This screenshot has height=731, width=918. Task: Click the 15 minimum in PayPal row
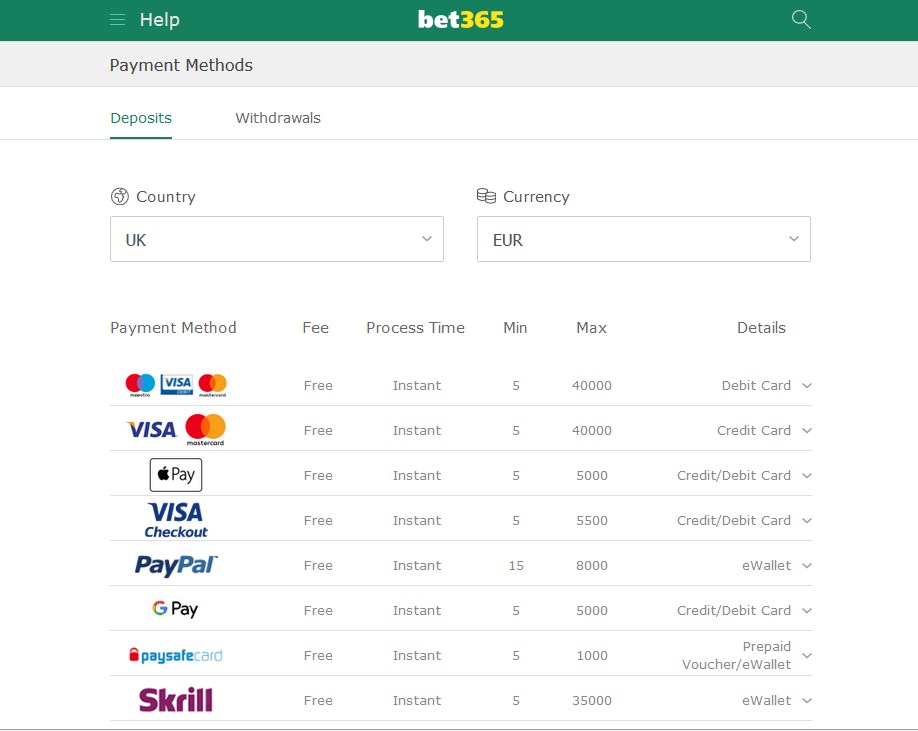[516, 566]
